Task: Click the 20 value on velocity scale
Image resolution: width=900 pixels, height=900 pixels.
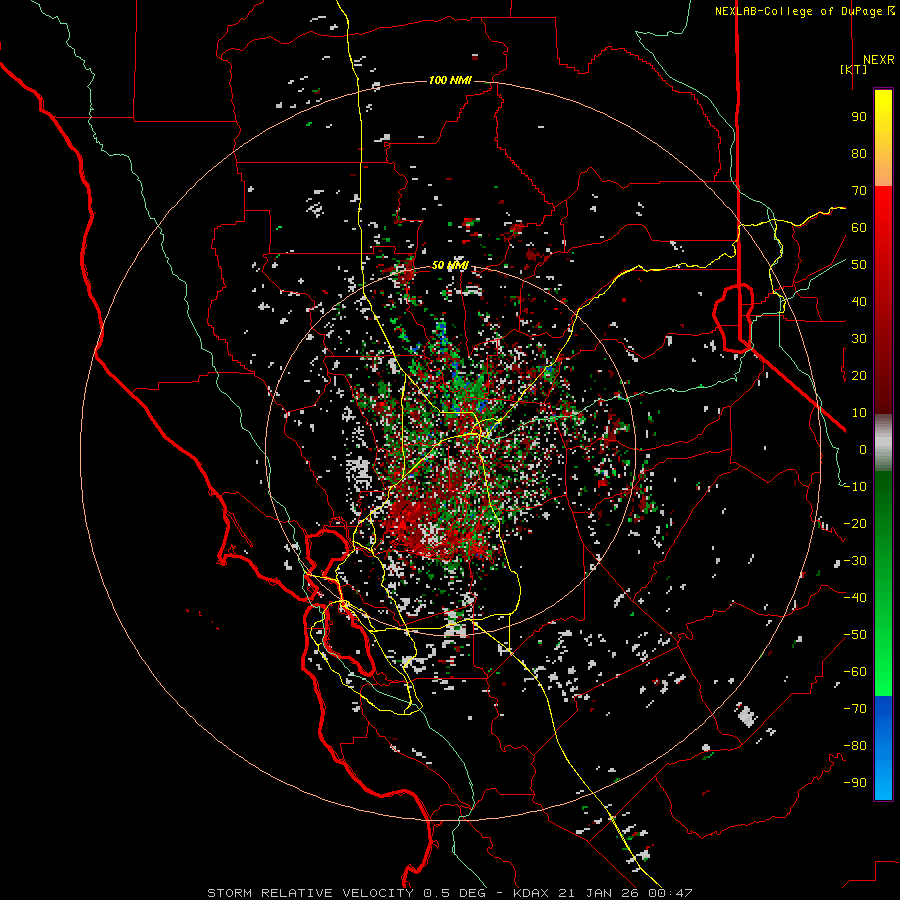Action: tap(859, 375)
